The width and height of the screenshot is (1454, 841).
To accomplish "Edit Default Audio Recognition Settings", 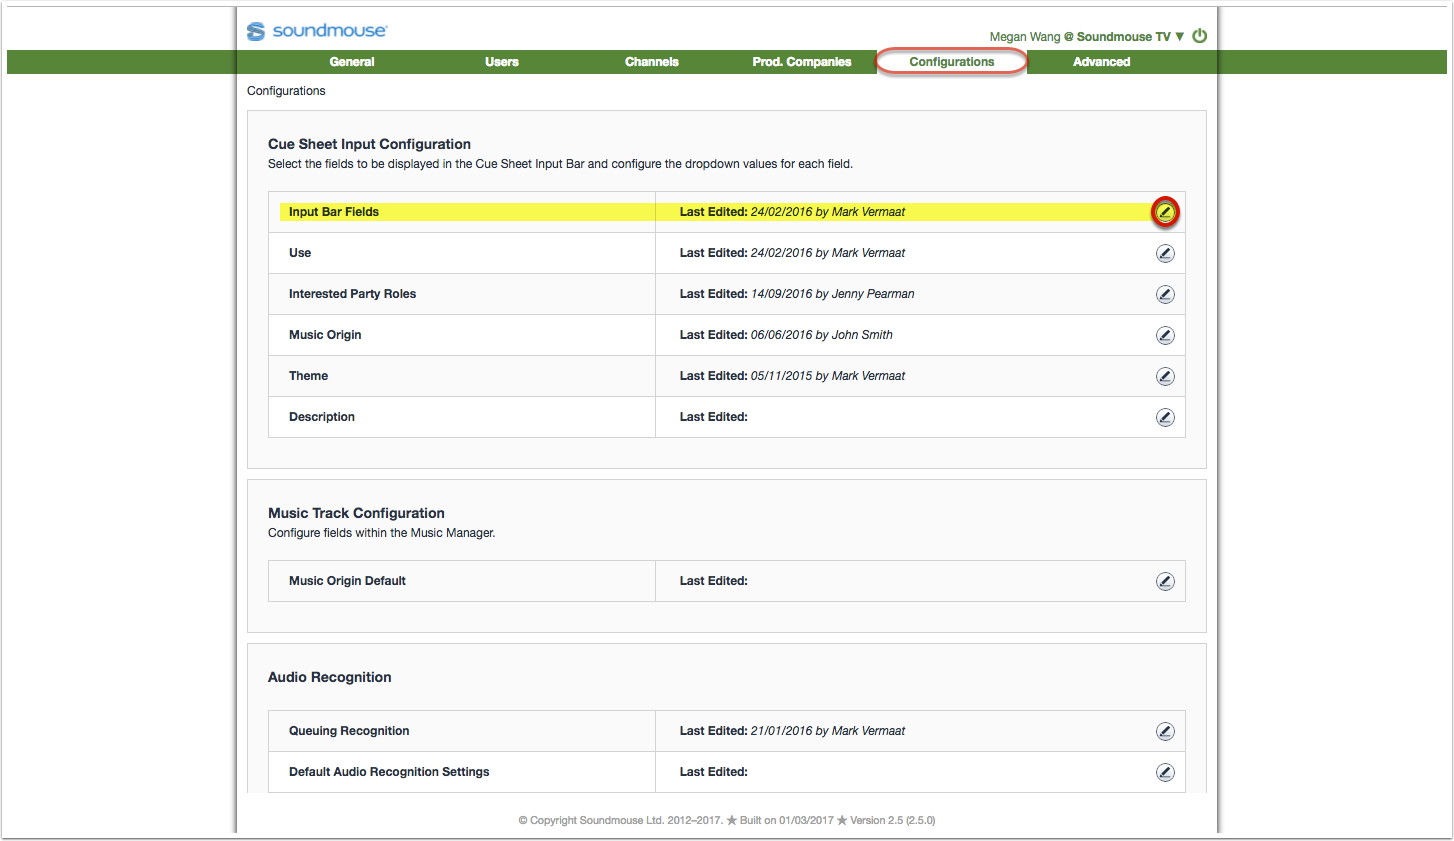I will click(x=1165, y=772).
